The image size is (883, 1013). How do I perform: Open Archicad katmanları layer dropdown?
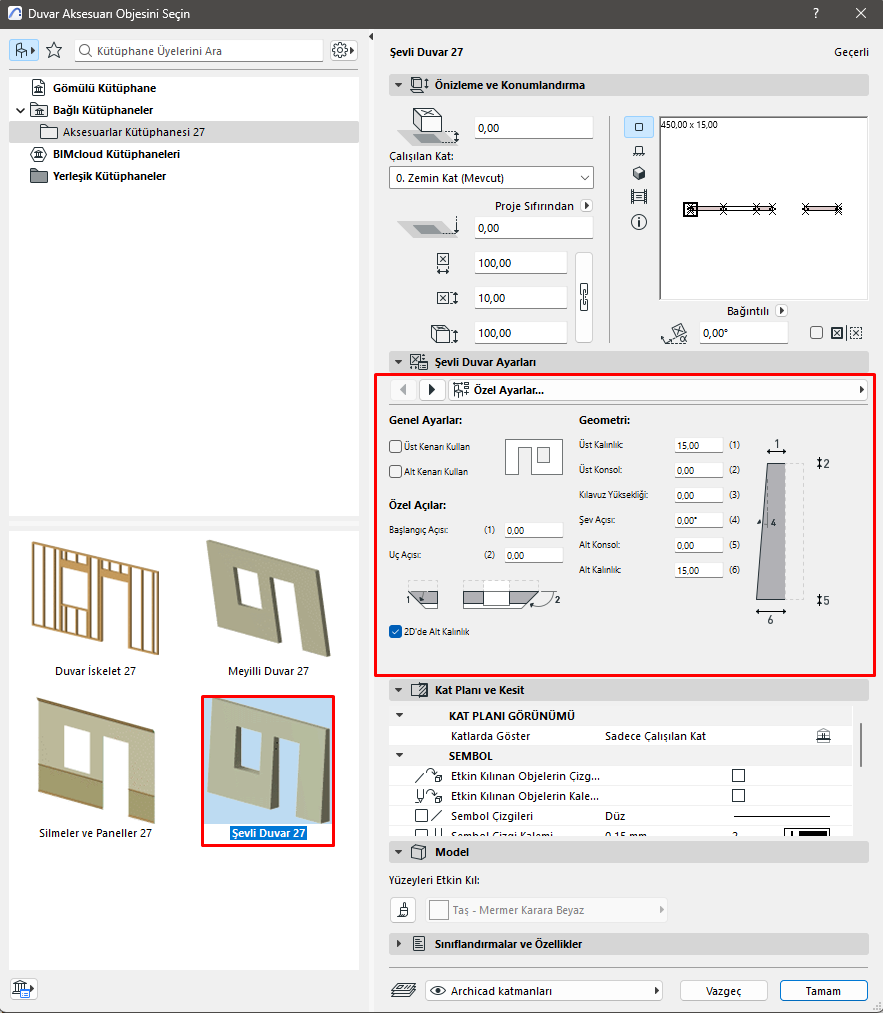pos(544,990)
